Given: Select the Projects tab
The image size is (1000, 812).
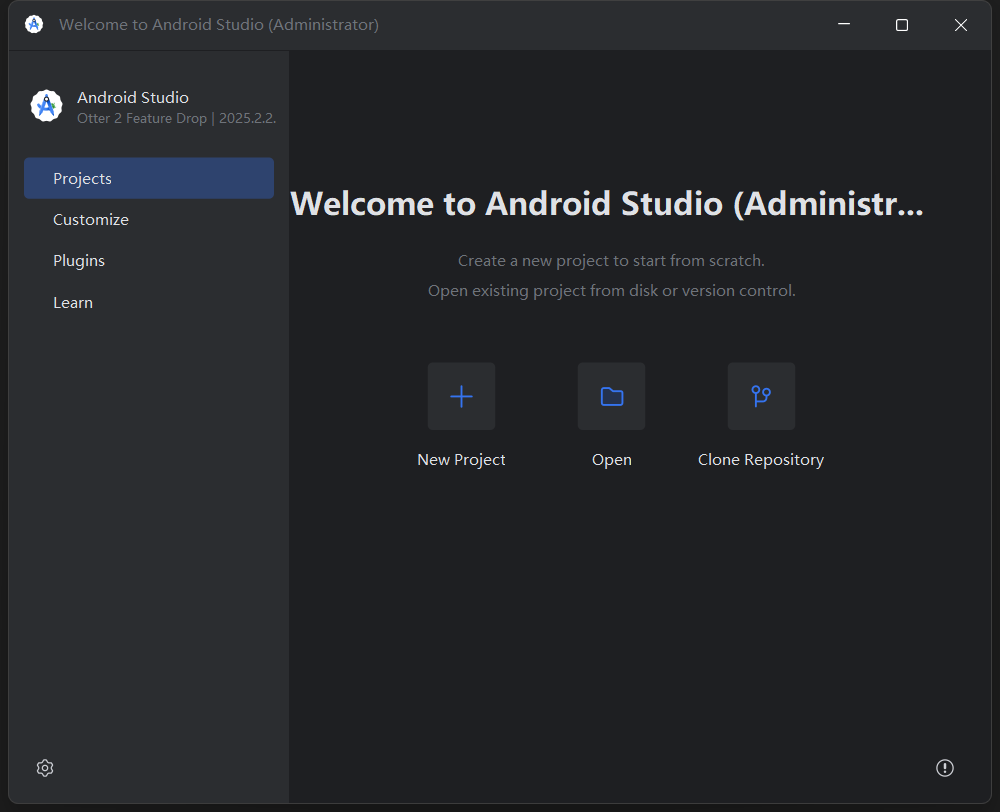Looking at the screenshot, I should point(149,178).
